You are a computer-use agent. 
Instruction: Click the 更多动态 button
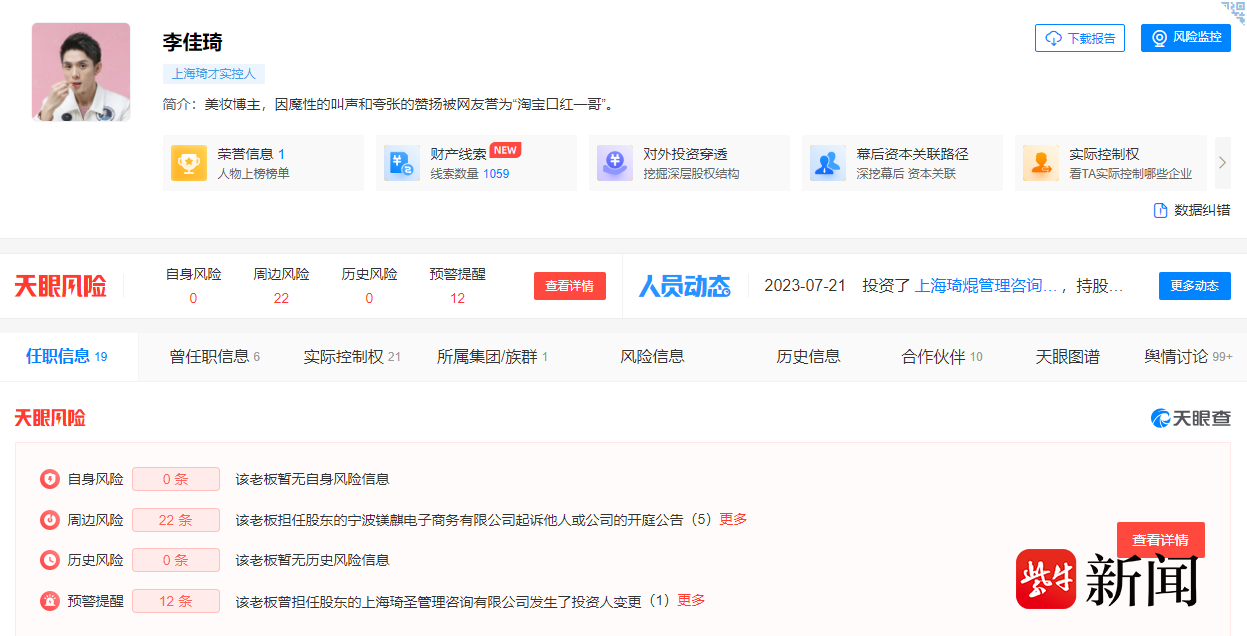[x=1195, y=286]
